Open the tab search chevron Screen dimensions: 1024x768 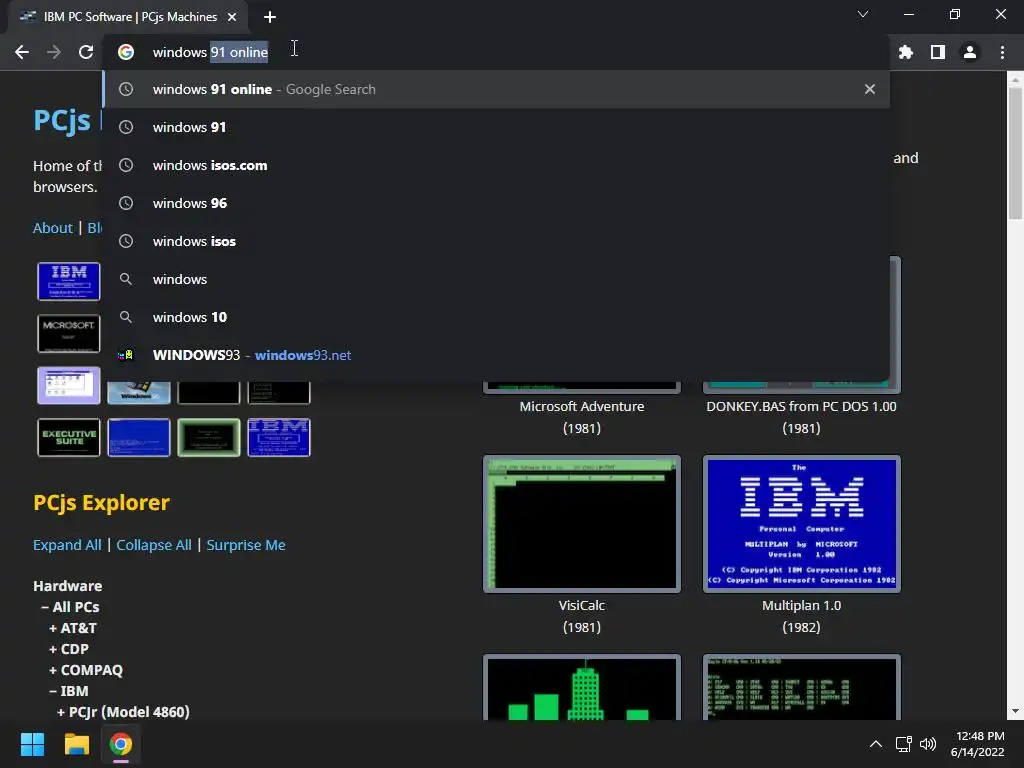[863, 14]
